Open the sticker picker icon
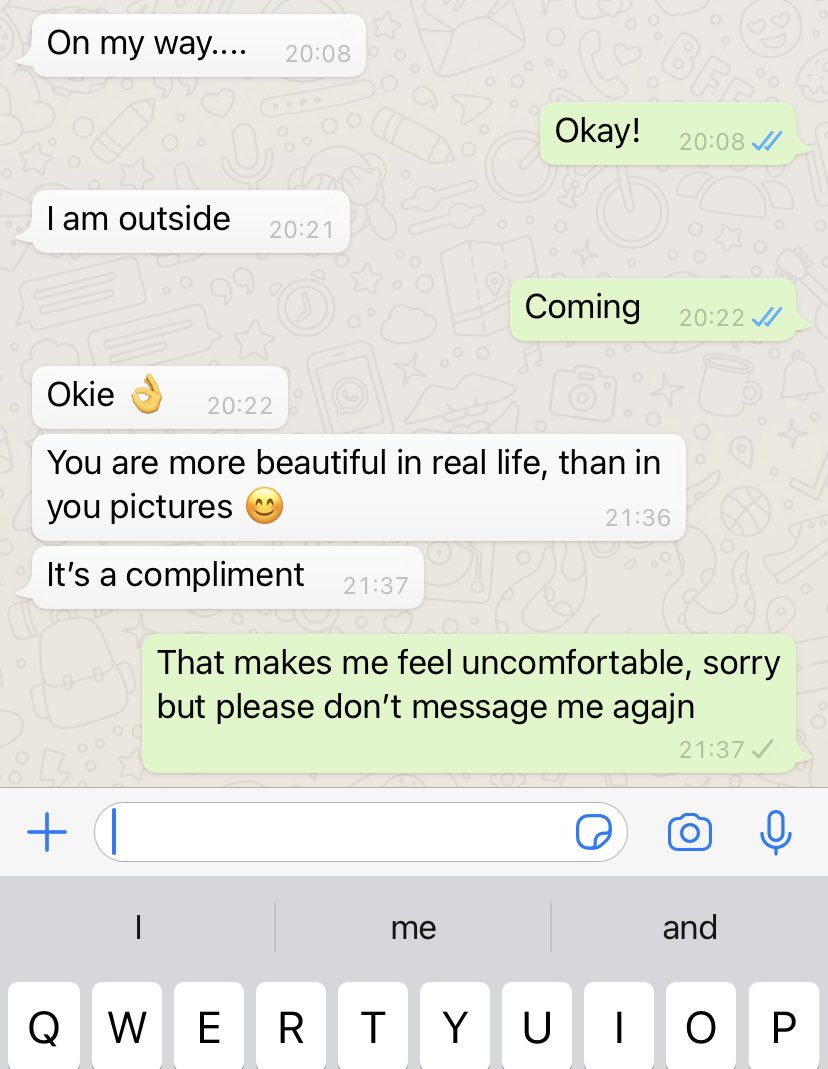 tap(594, 832)
